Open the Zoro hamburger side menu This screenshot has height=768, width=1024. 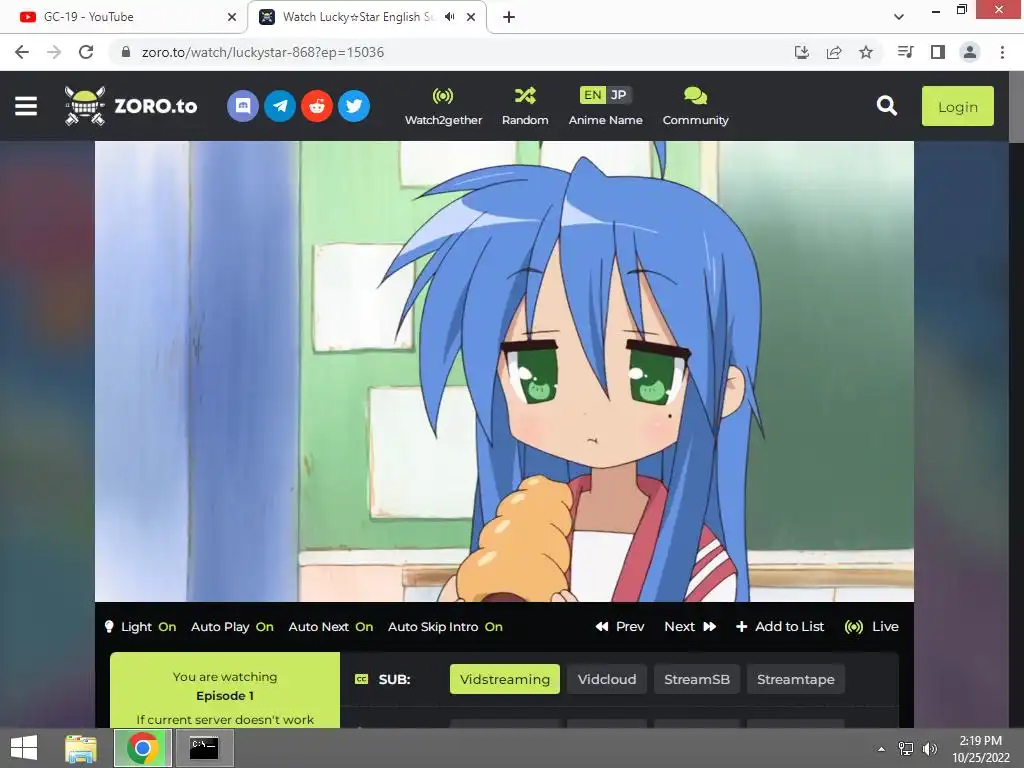(x=26, y=106)
